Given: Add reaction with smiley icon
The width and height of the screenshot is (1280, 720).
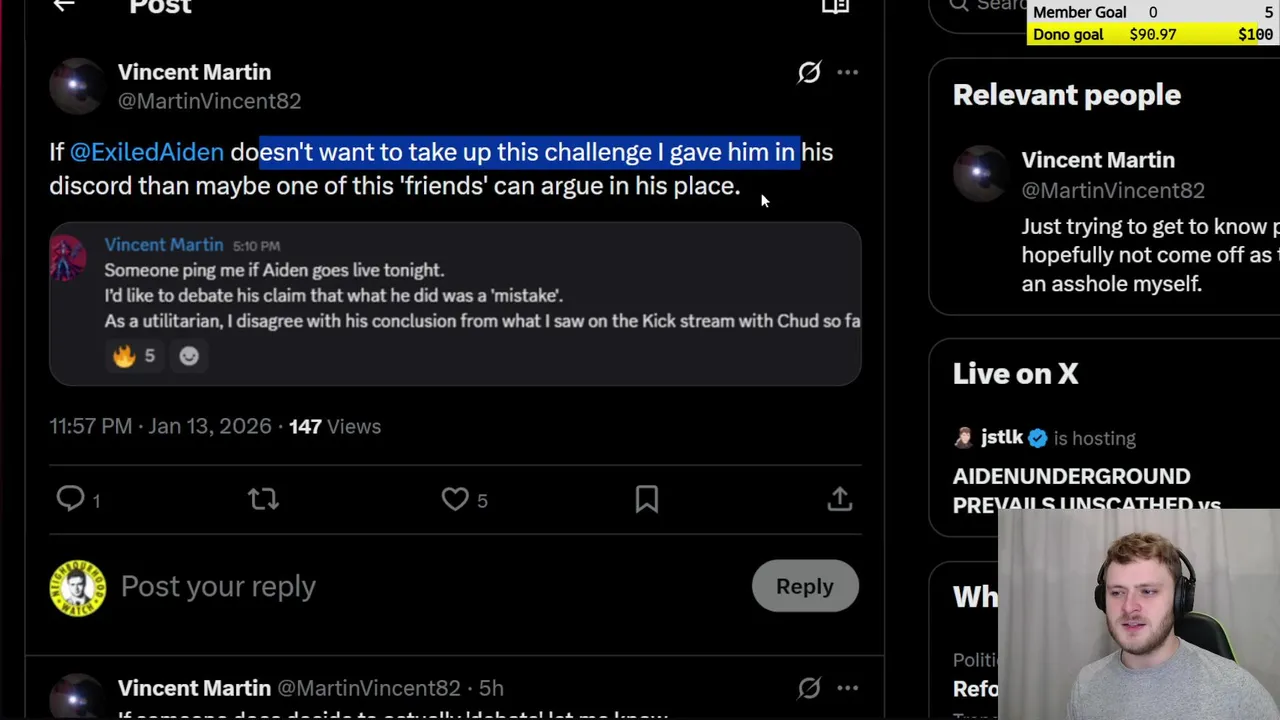Looking at the screenshot, I should [x=189, y=356].
